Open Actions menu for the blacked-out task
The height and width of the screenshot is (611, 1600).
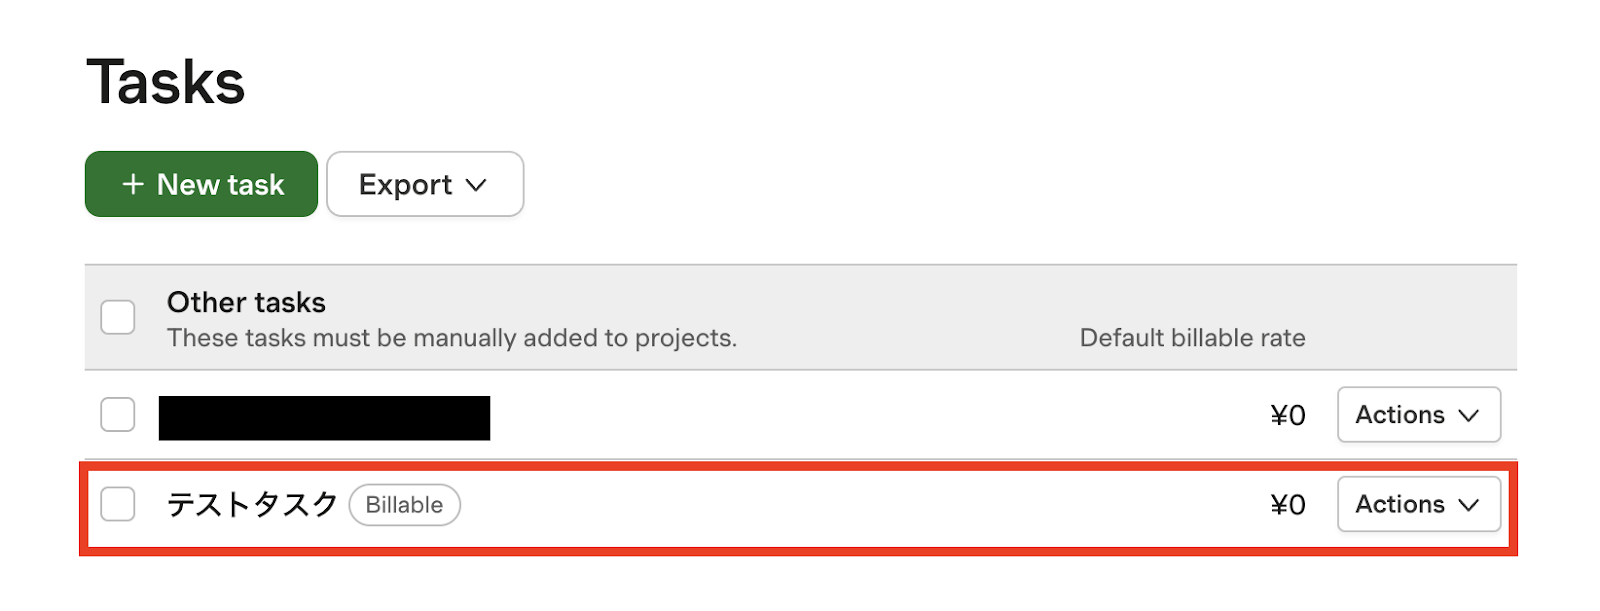point(1418,414)
